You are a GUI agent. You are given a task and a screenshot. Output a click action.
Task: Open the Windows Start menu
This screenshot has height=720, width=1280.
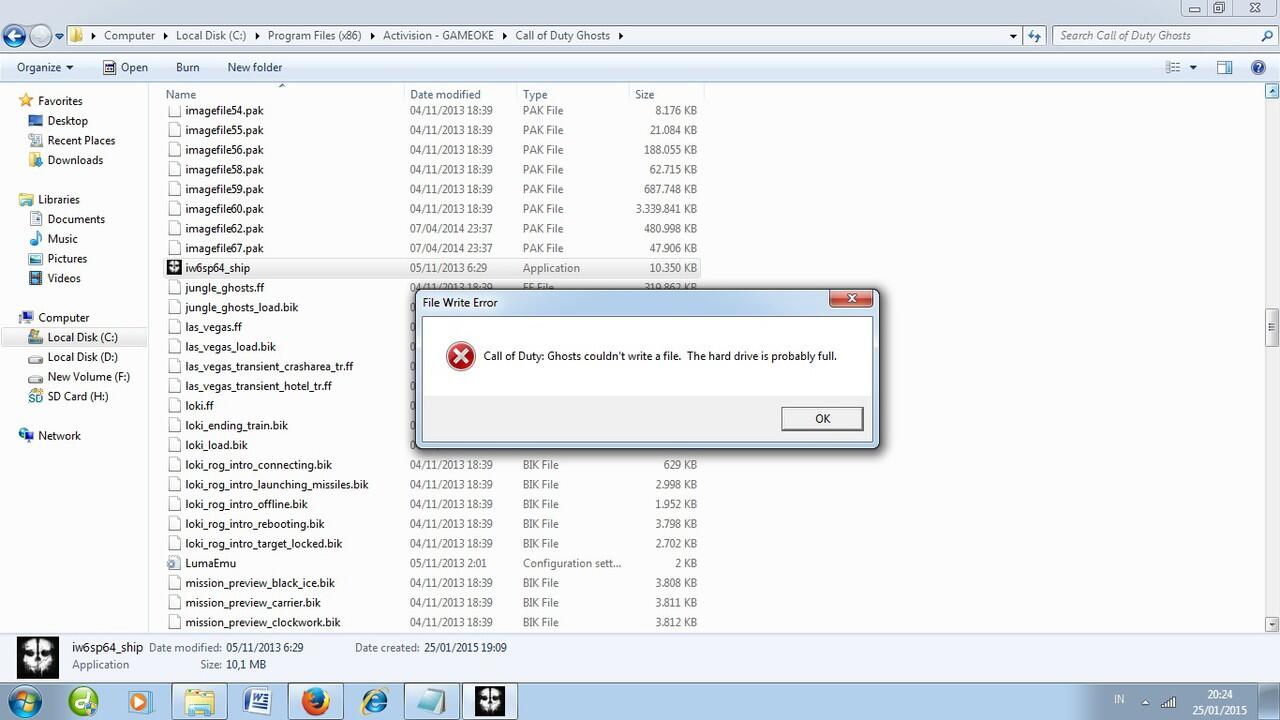23,700
